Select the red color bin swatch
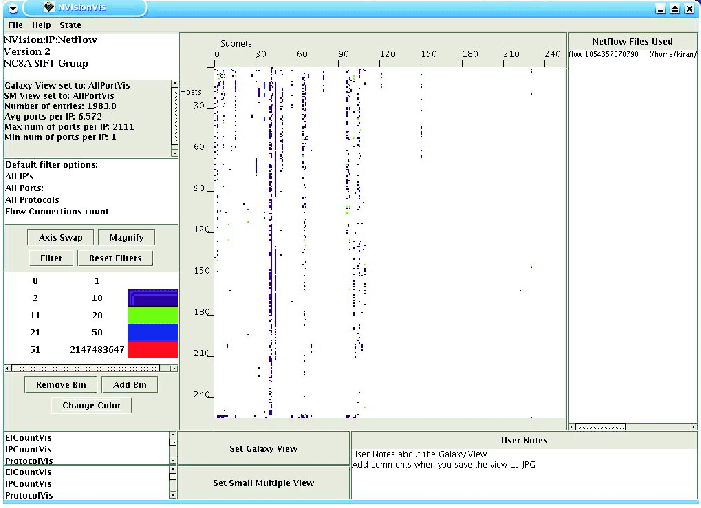The height and width of the screenshot is (508, 701). [153, 349]
